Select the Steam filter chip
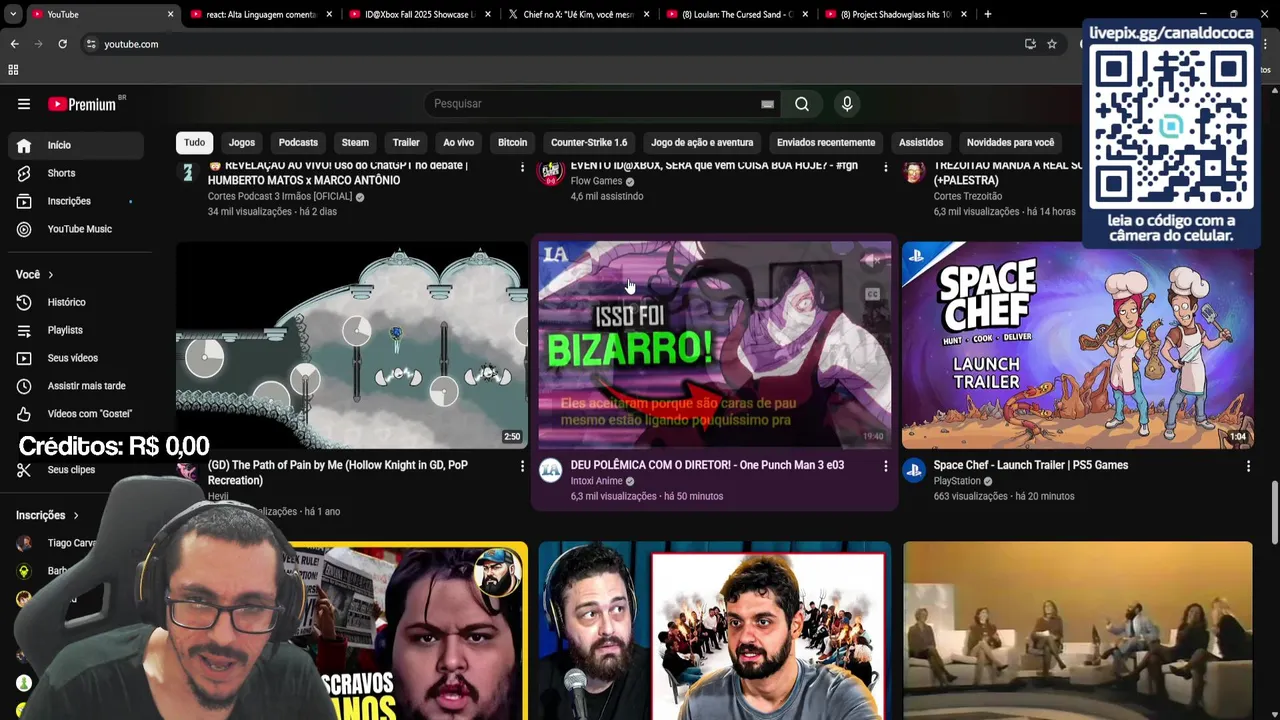 (x=355, y=142)
